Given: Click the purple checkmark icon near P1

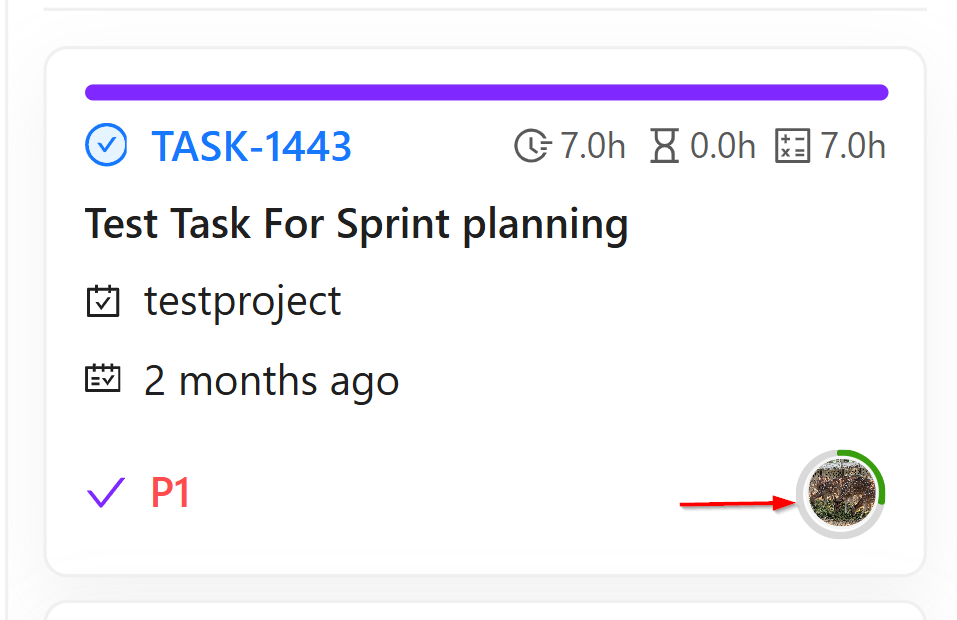Looking at the screenshot, I should coord(105,492).
